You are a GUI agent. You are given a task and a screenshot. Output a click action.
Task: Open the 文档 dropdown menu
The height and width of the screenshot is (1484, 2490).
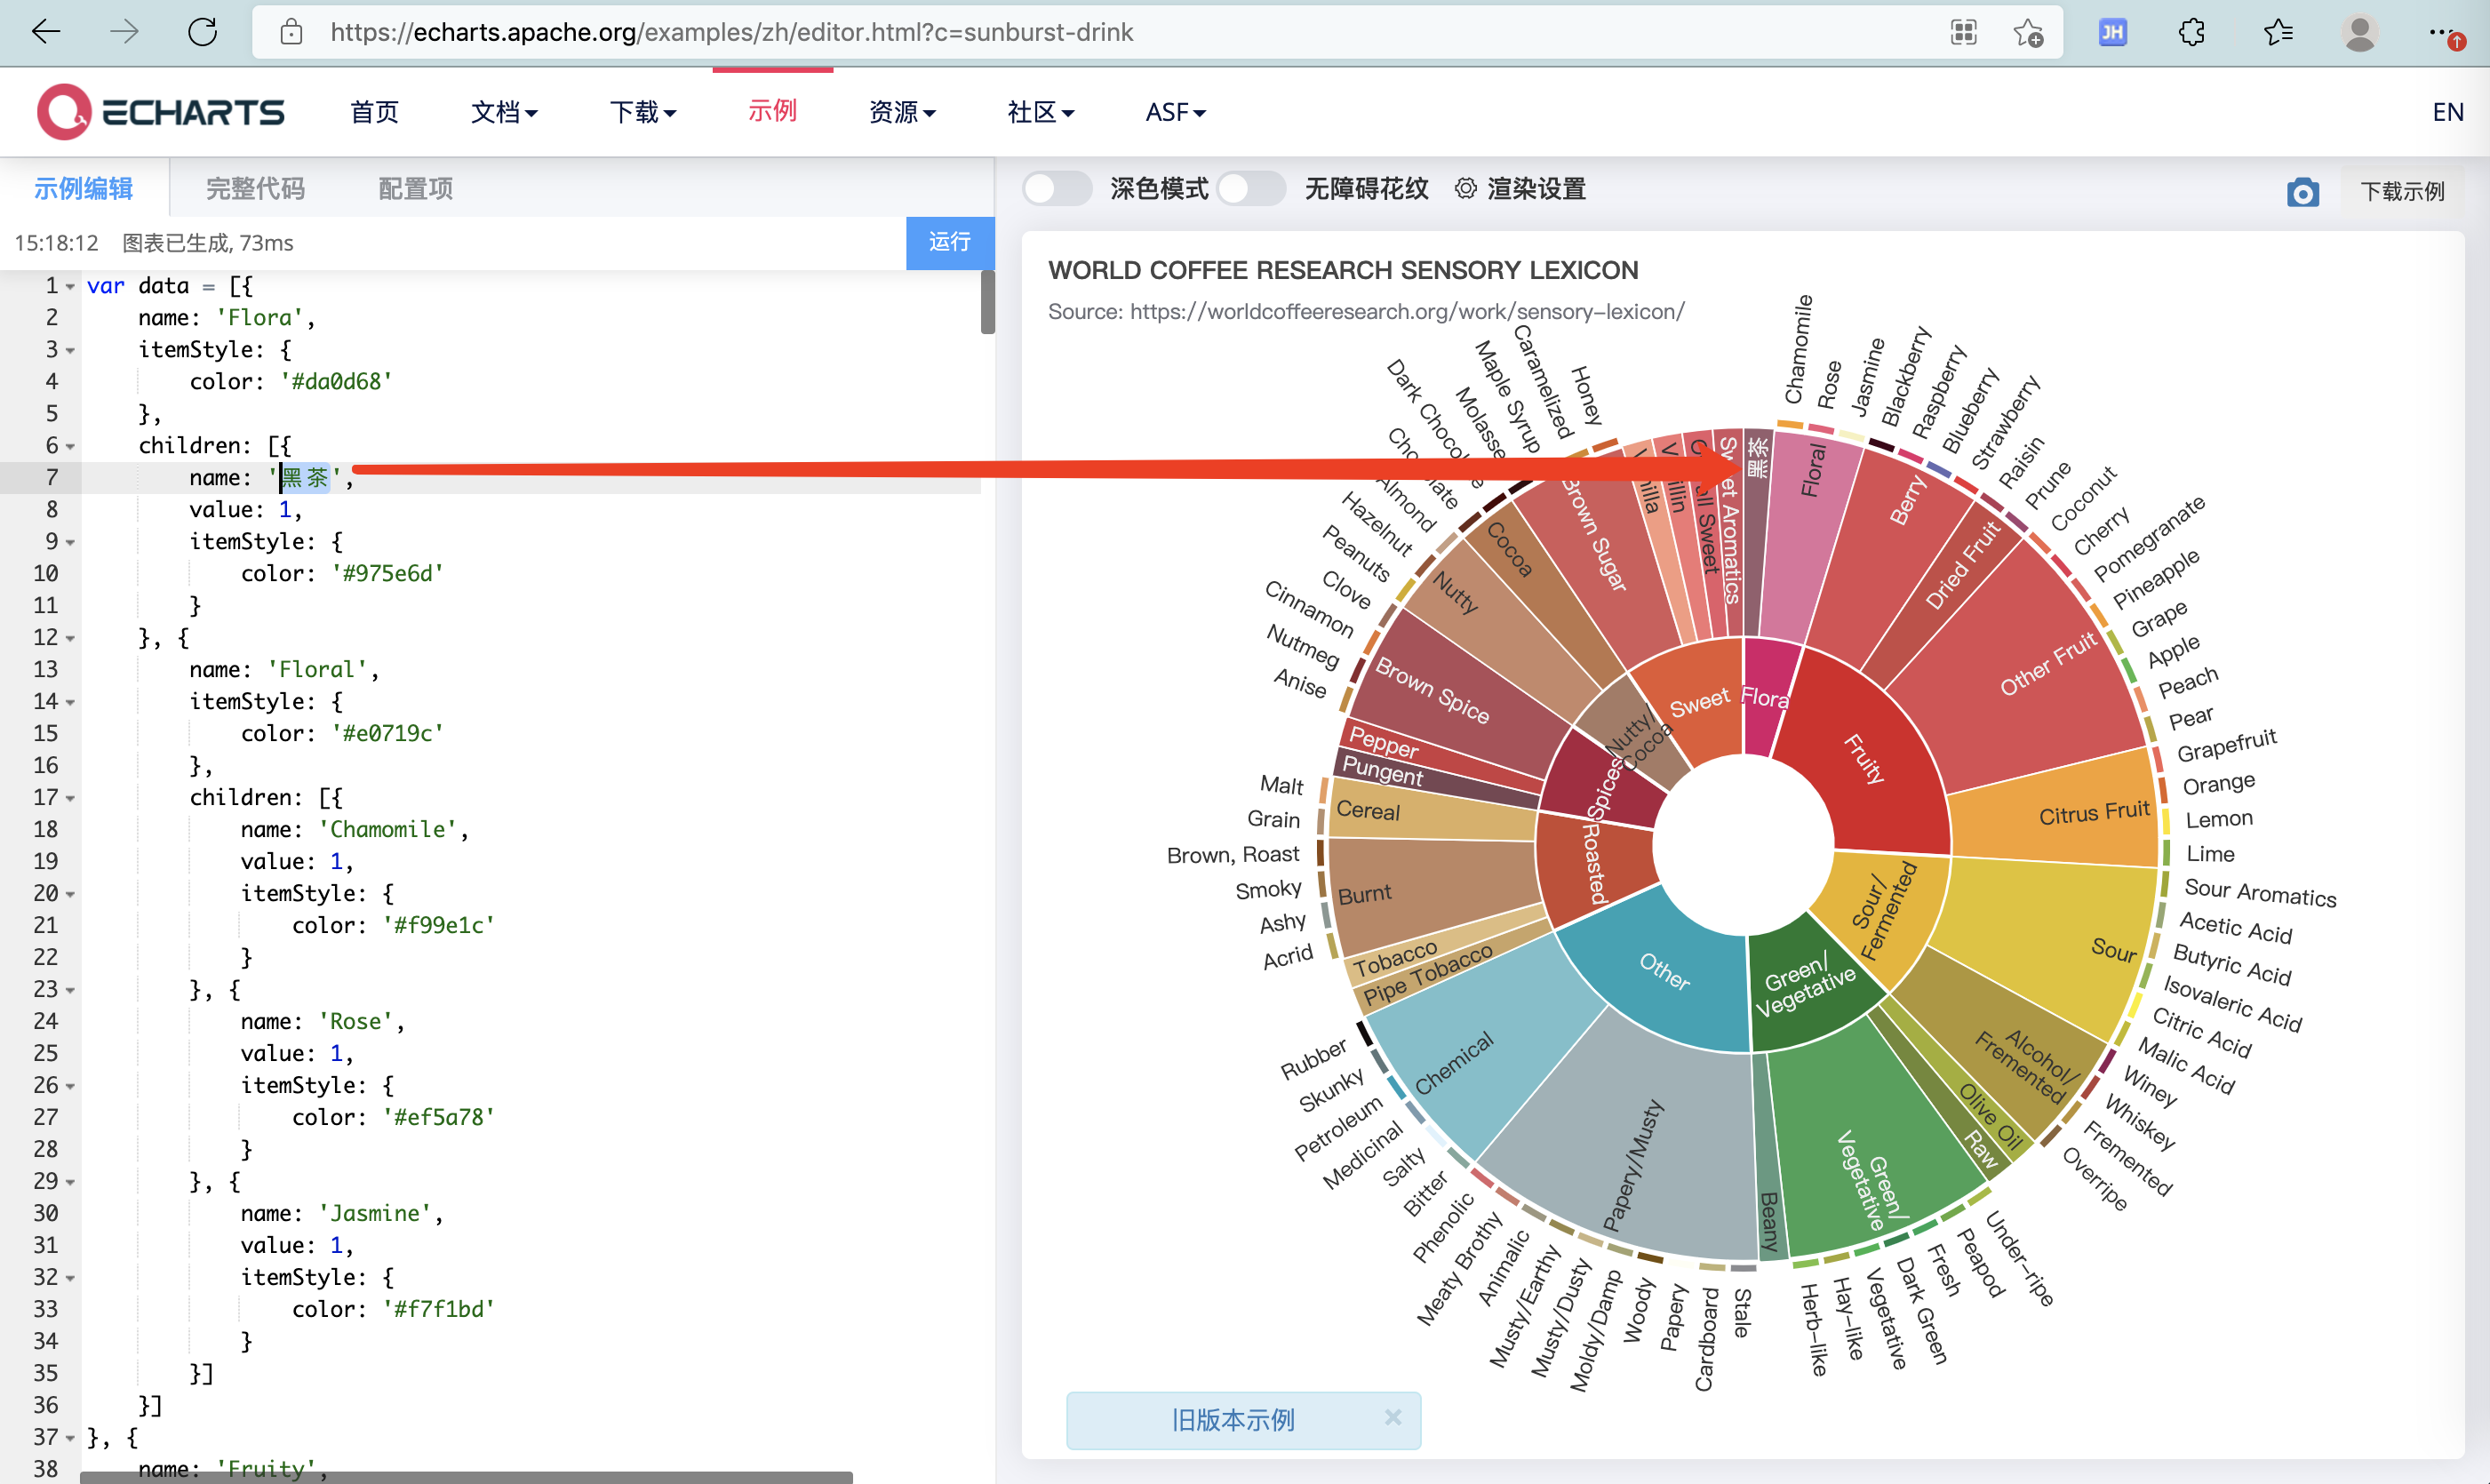coord(504,112)
